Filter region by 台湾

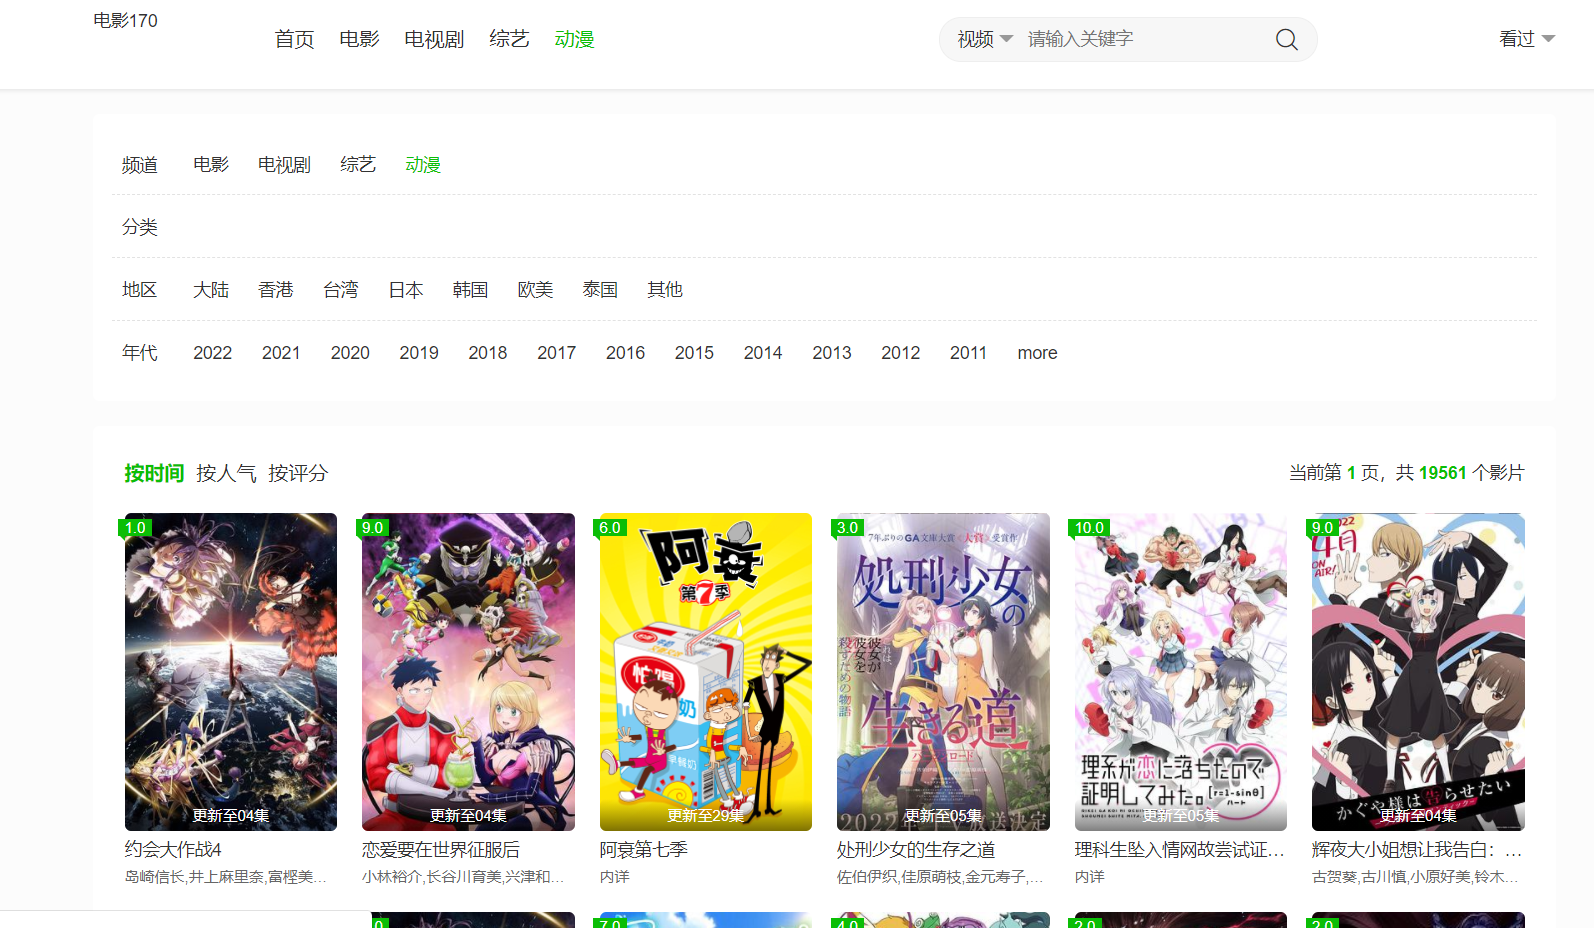(x=341, y=290)
